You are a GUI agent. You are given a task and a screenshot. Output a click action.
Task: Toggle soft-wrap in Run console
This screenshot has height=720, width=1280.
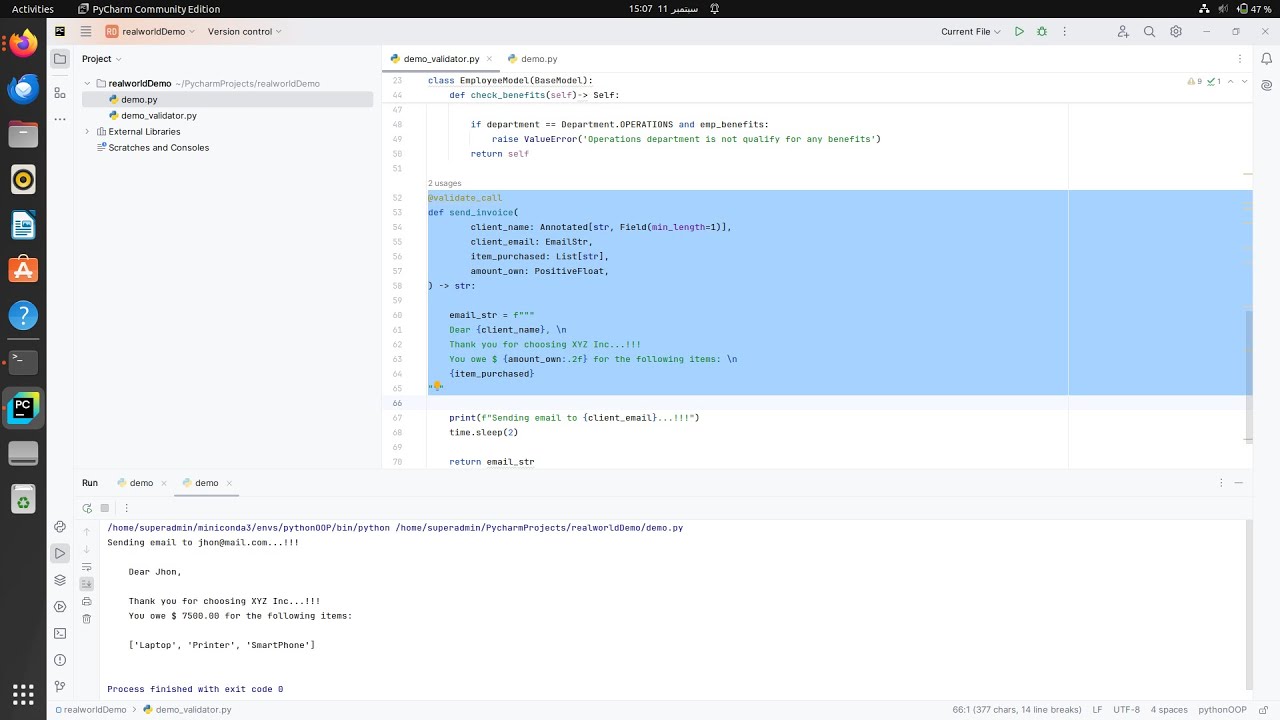pyautogui.click(x=86, y=567)
